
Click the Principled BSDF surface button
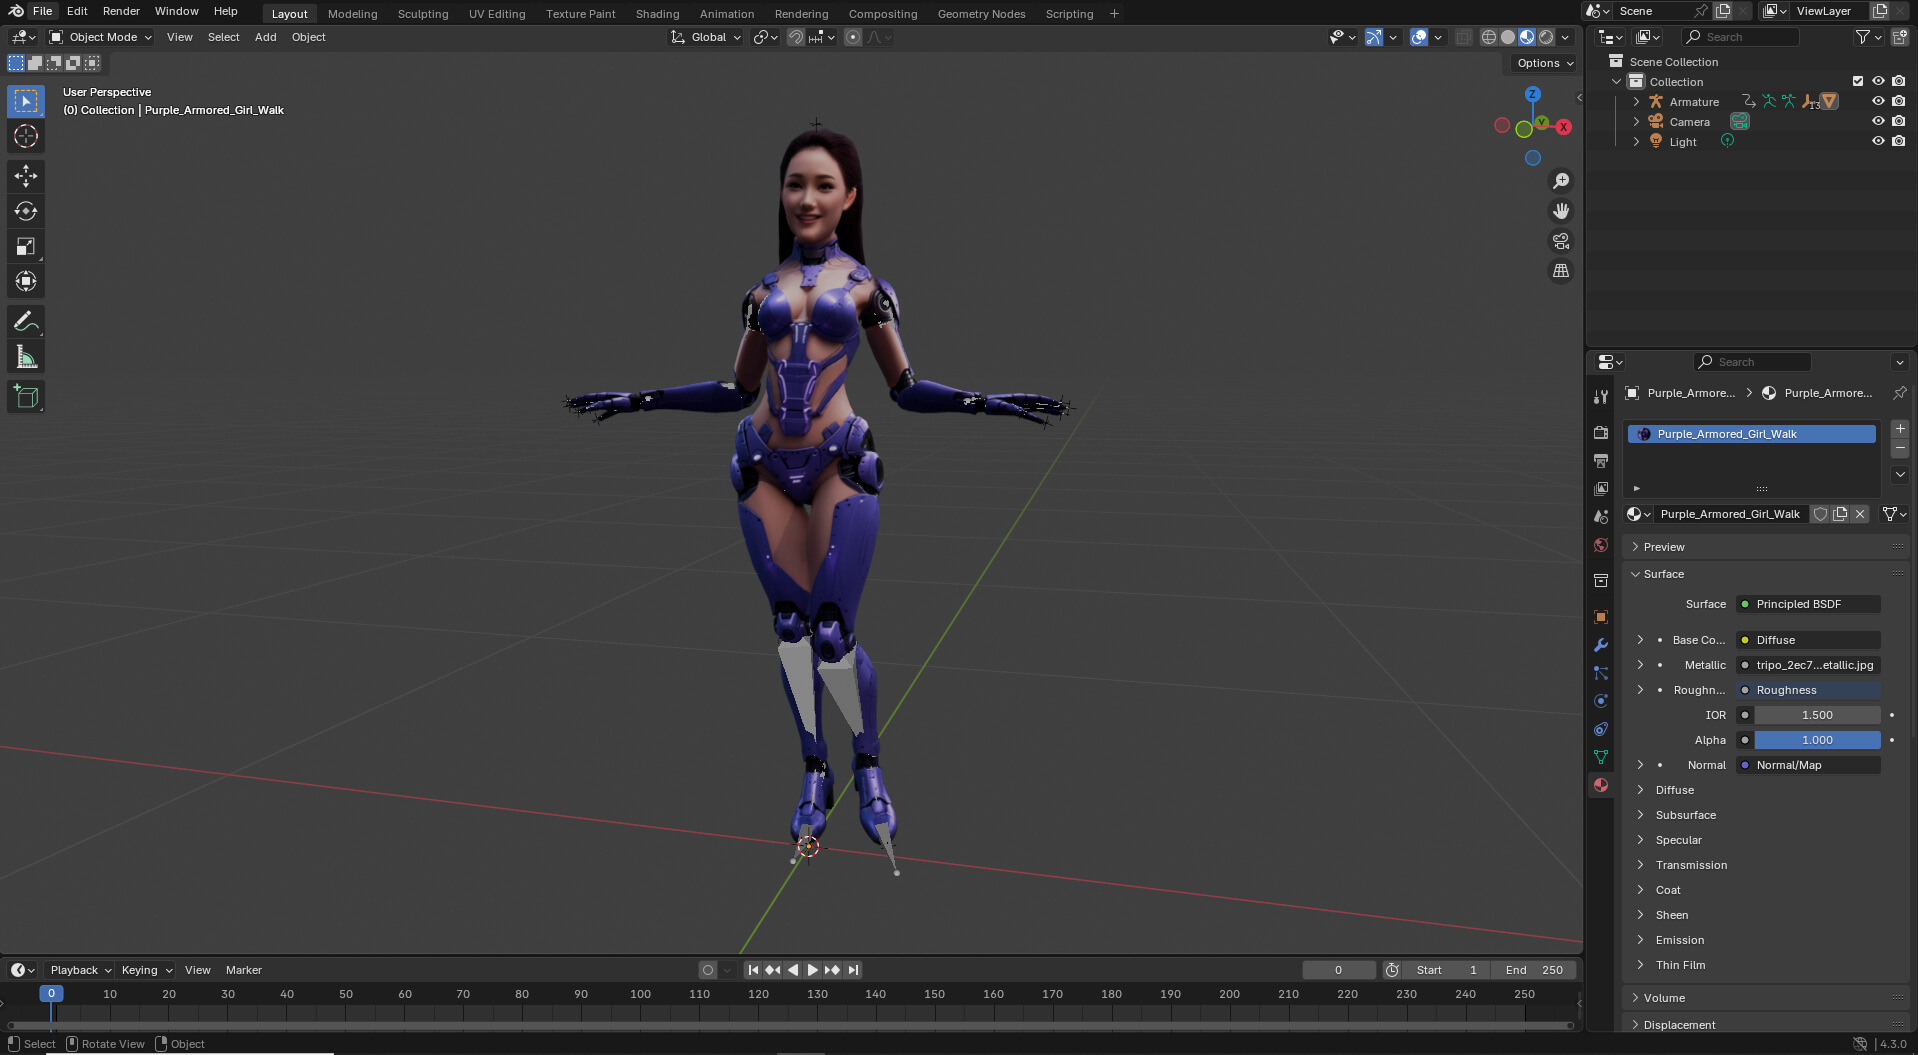[1808, 604]
